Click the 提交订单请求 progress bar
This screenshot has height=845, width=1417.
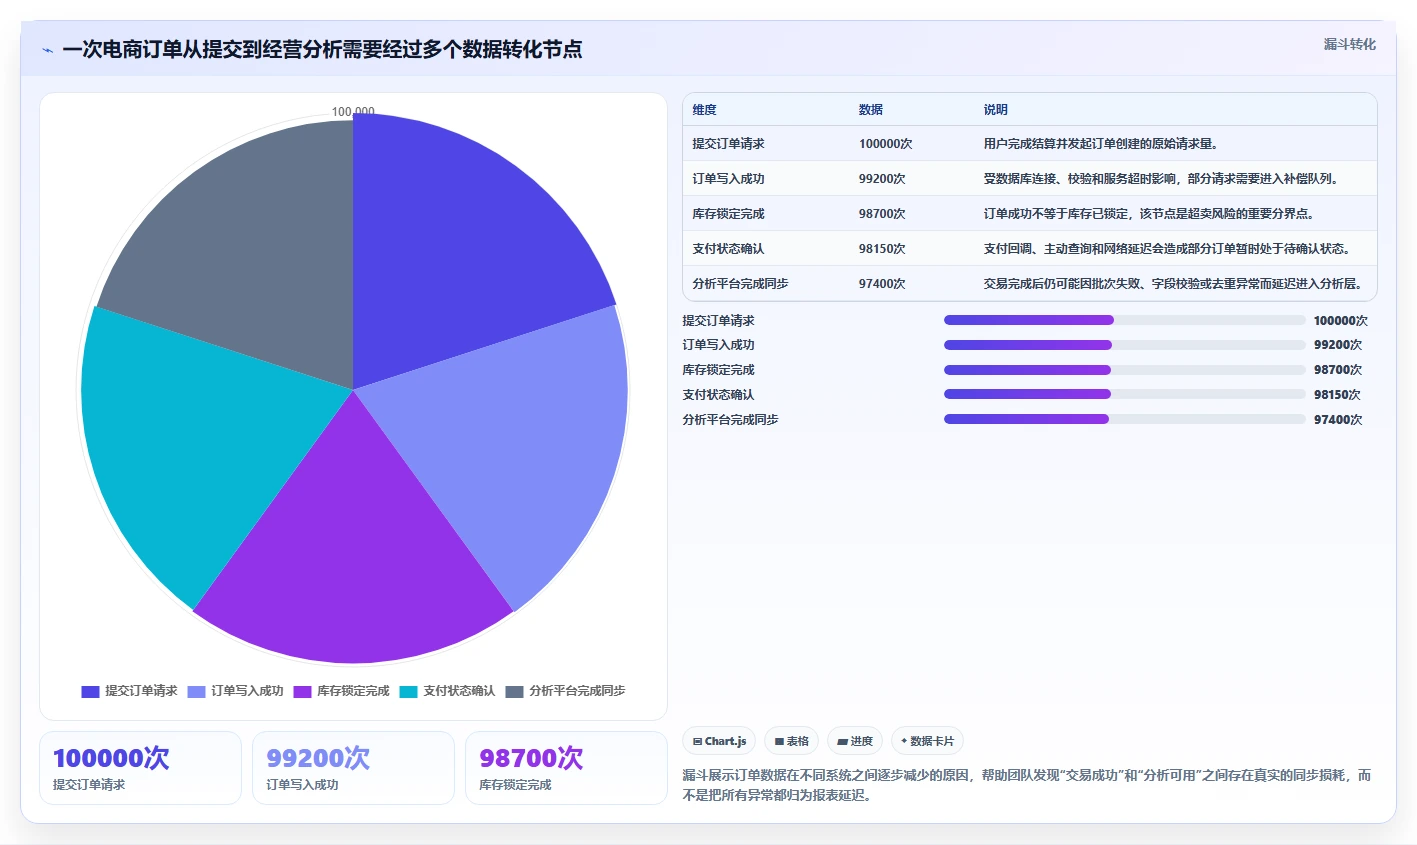1125,320
